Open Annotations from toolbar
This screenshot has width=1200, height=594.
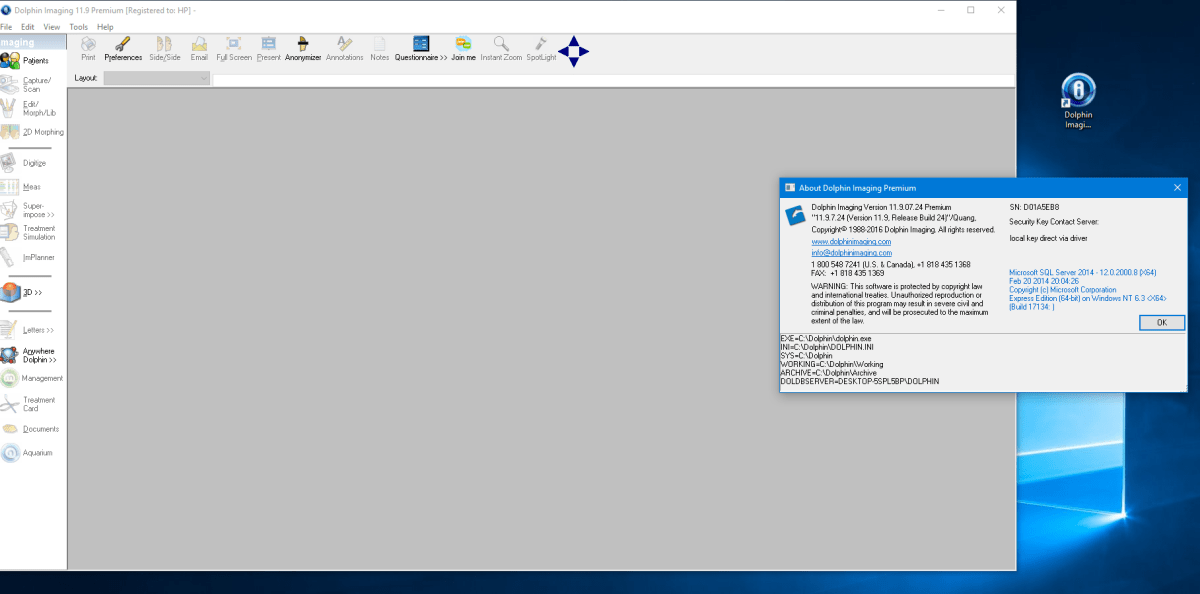[x=344, y=49]
